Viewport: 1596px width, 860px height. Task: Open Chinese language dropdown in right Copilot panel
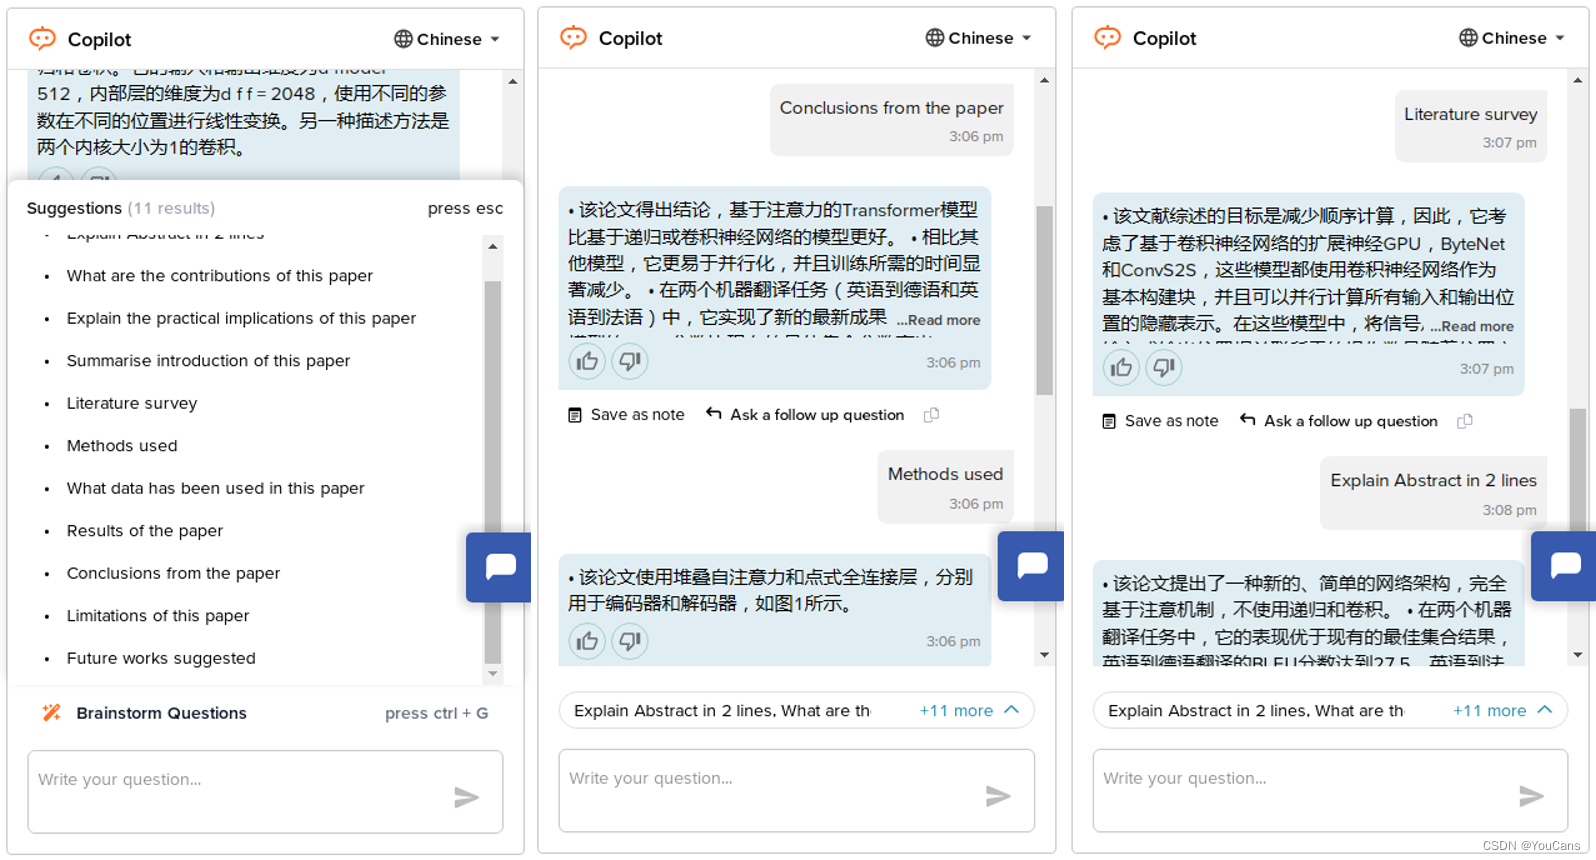click(1512, 38)
